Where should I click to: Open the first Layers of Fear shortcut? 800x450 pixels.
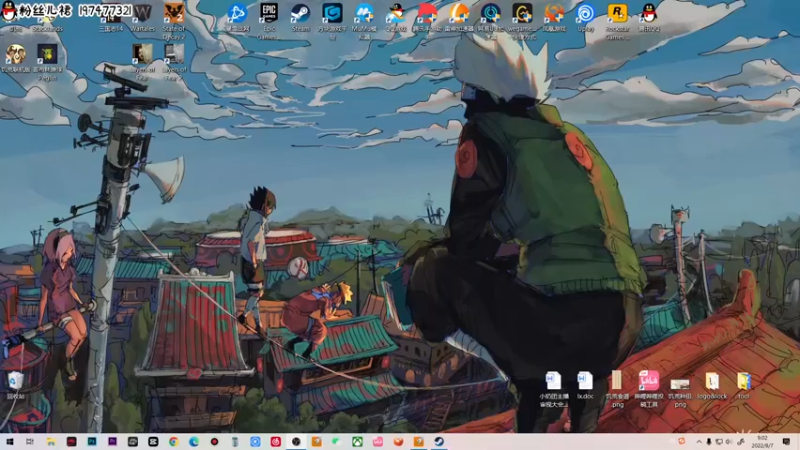coord(142,61)
